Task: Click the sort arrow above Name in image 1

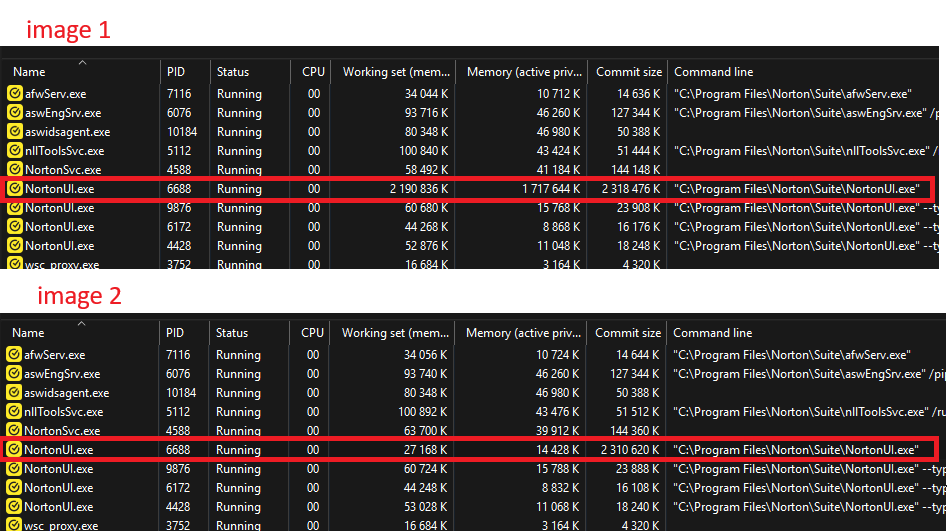Action: pos(82,62)
